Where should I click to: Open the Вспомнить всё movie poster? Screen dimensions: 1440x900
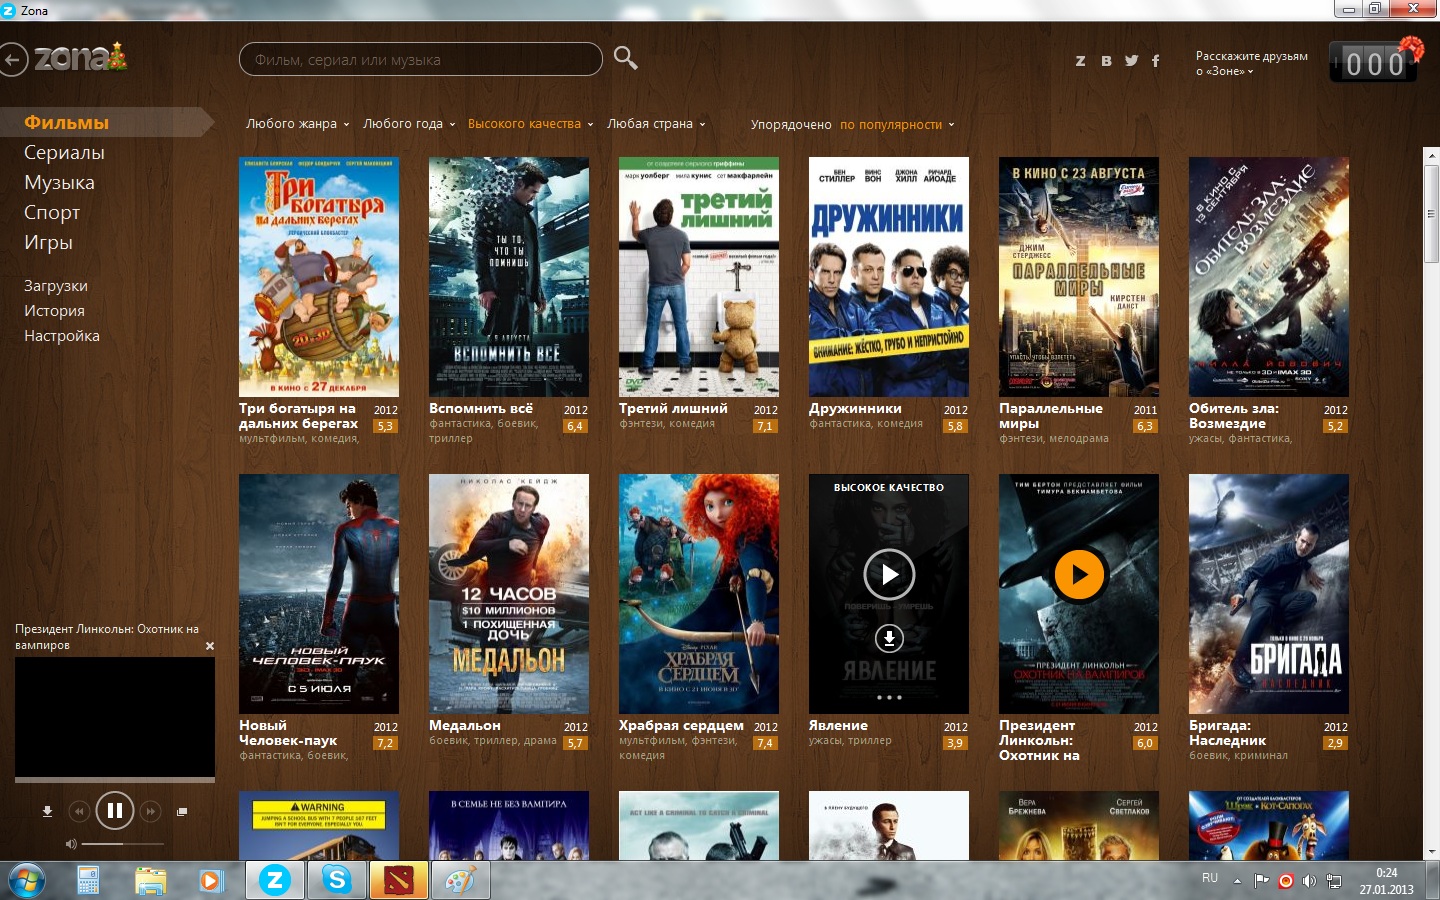[x=509, y=277]
